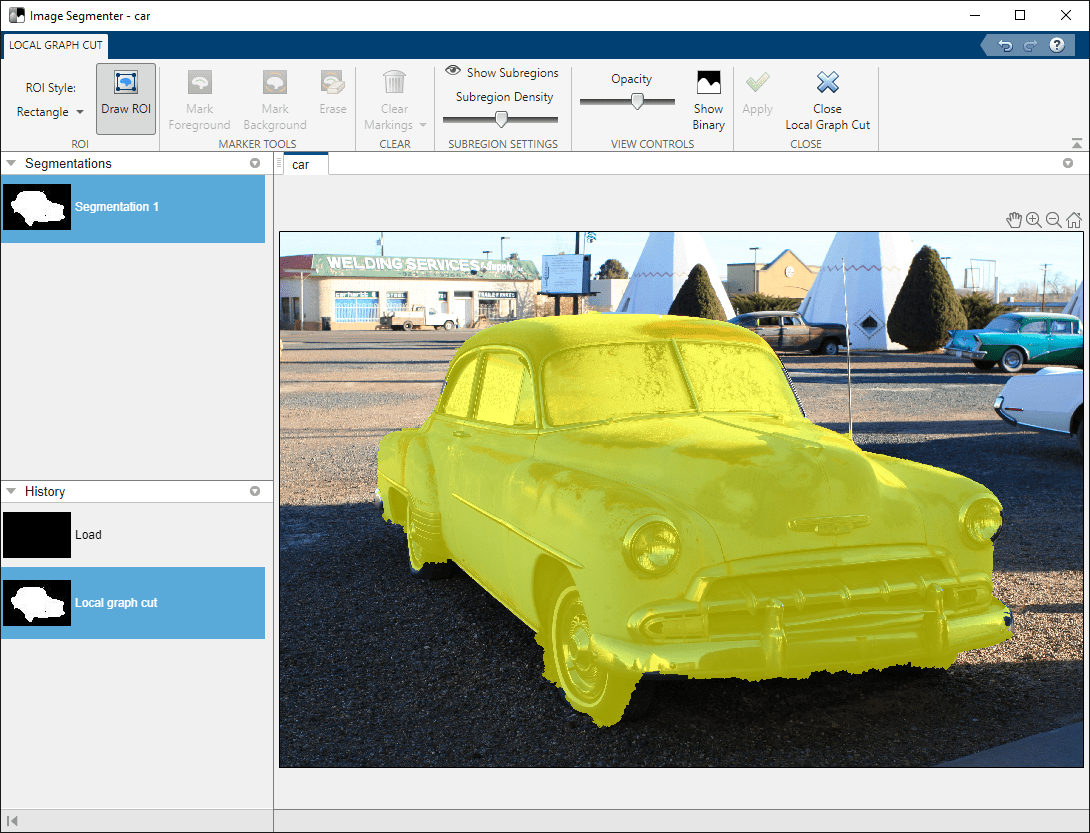This screenshot has height=833, width=1090.
Task: Select the Load history thumbnail
Action: pos(37,535)
